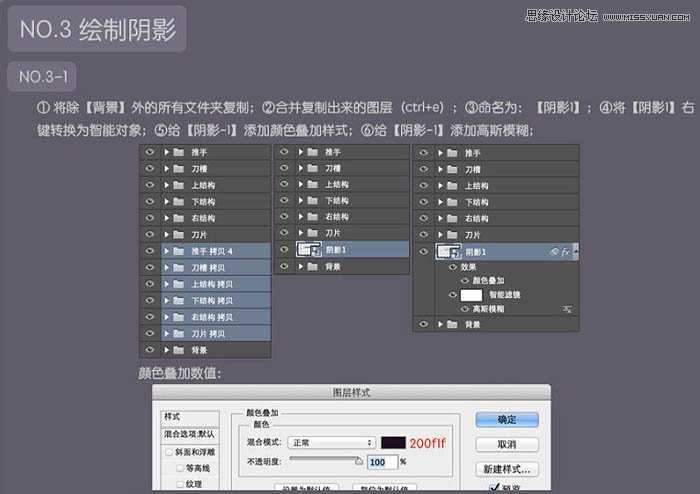The width and height of the screenshot is (700, 494).
Task: Hide the 推手 拷贝 4 group
Action: [150, 251]
